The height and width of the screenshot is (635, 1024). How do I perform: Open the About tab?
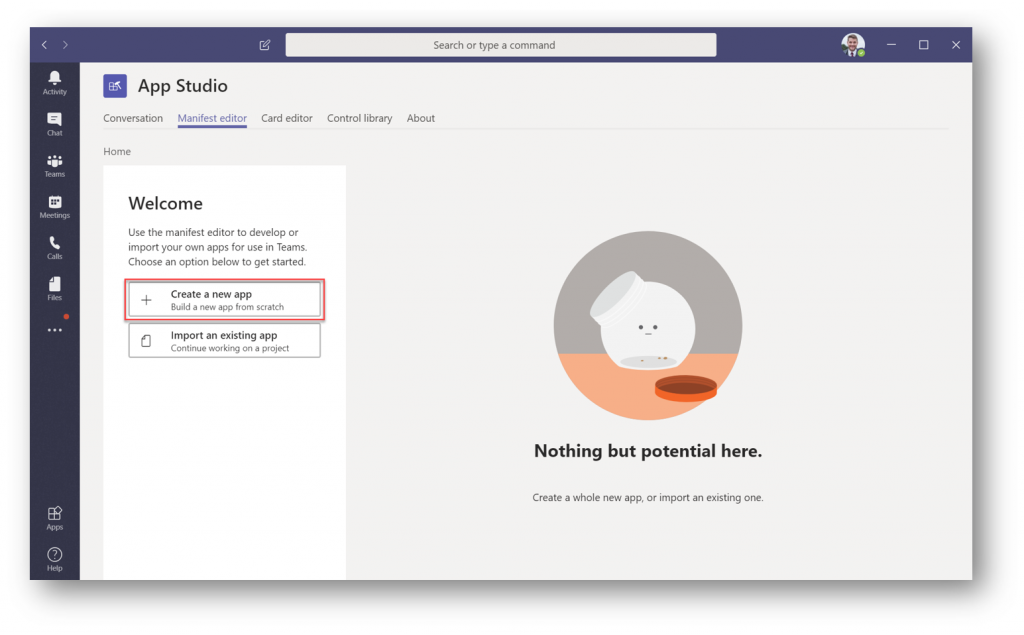coord(421,118)
